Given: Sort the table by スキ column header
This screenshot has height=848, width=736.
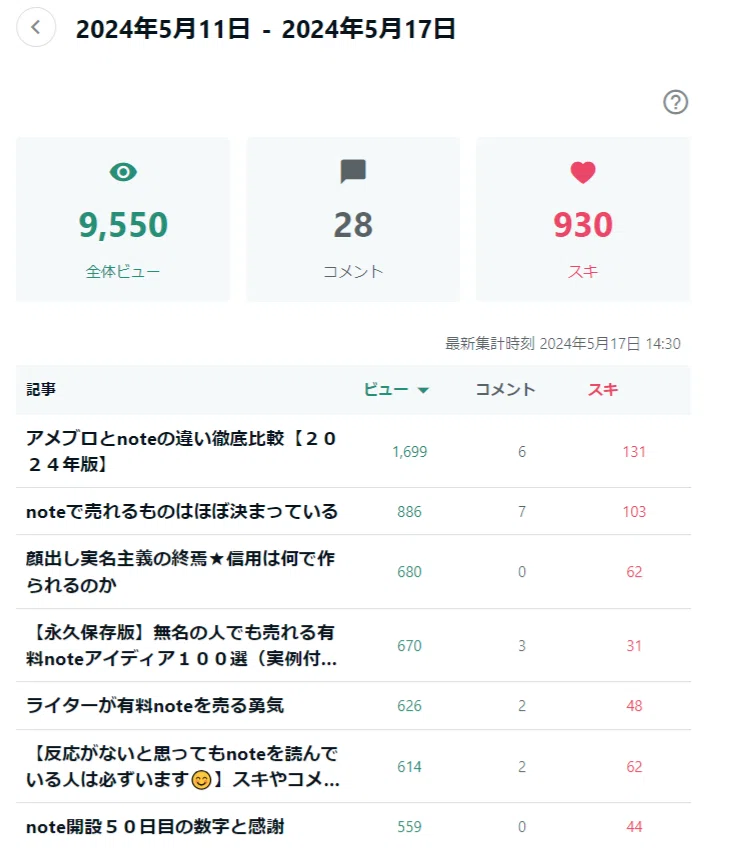Looking at the screenshot, I should (x=603, y=389).
